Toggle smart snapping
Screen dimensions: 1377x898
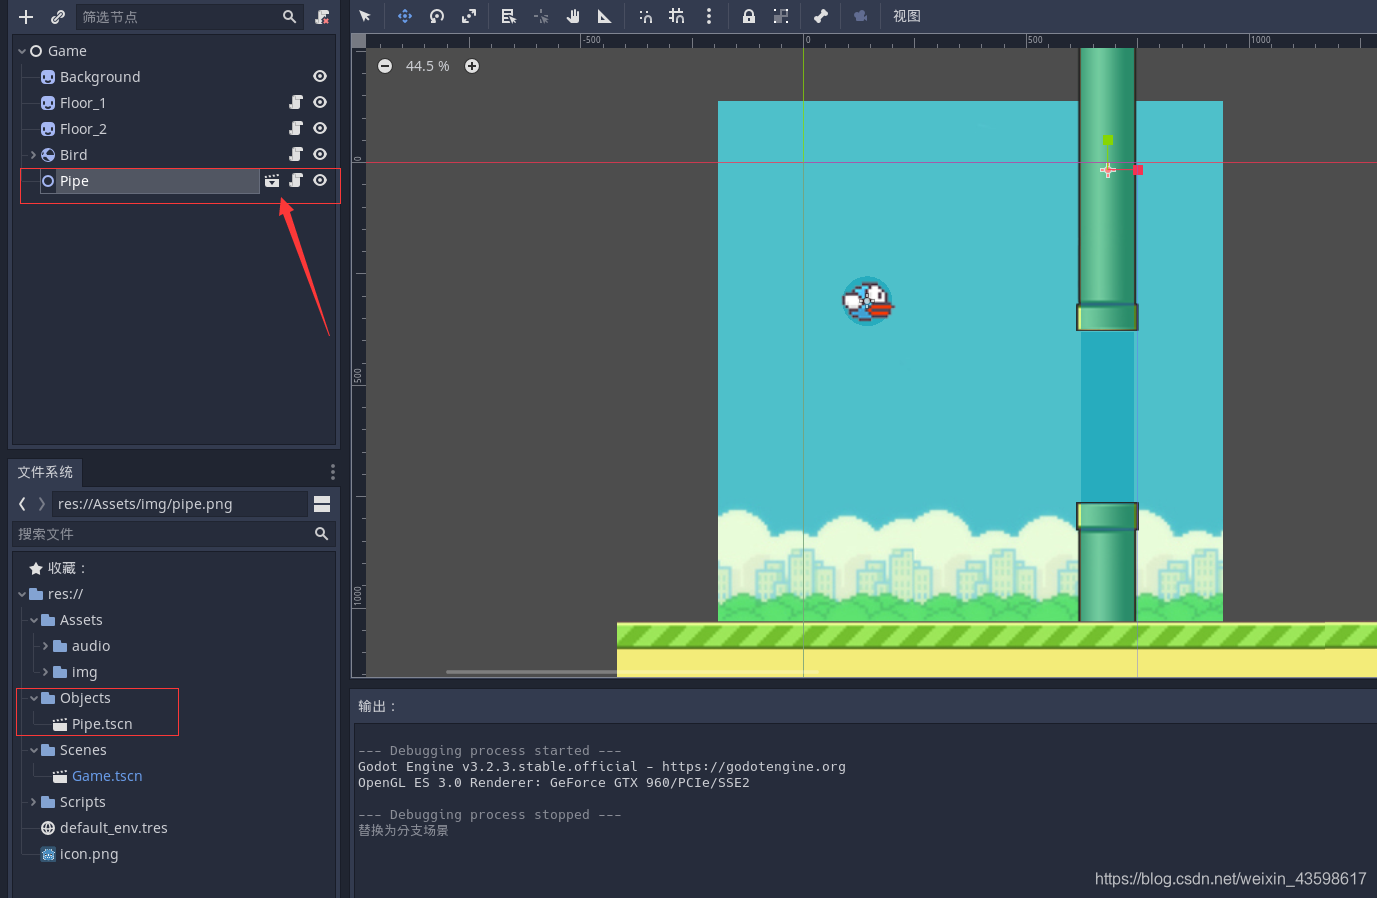point(645,16)
